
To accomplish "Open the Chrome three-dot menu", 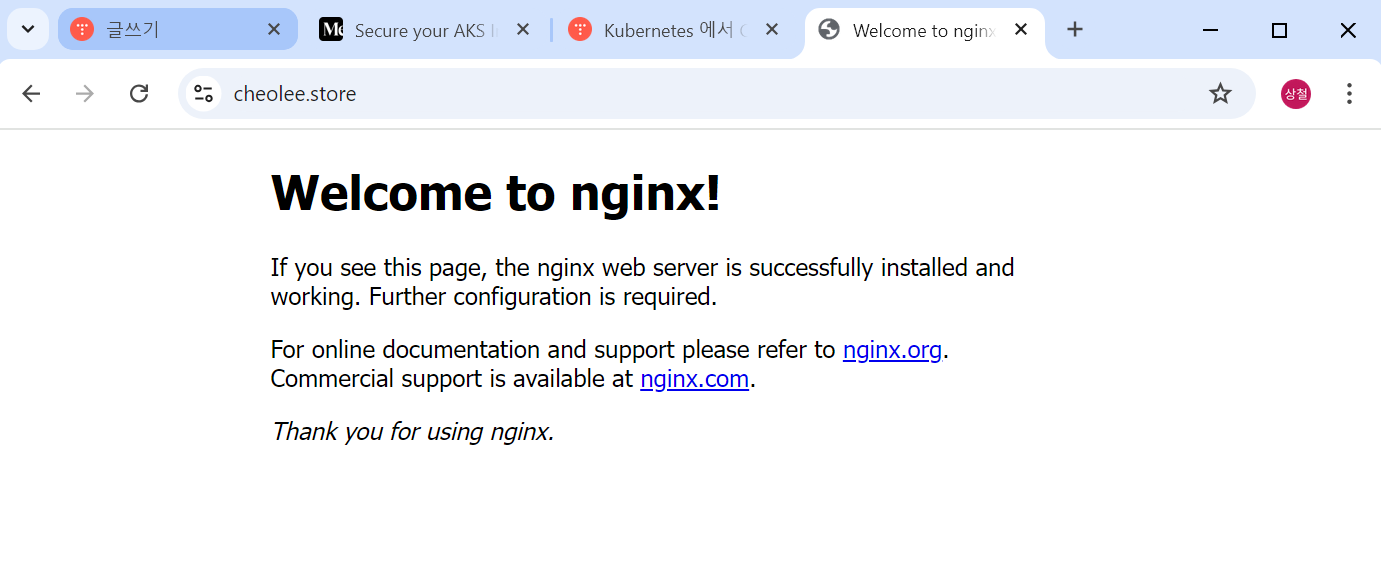I will 1349,94.
